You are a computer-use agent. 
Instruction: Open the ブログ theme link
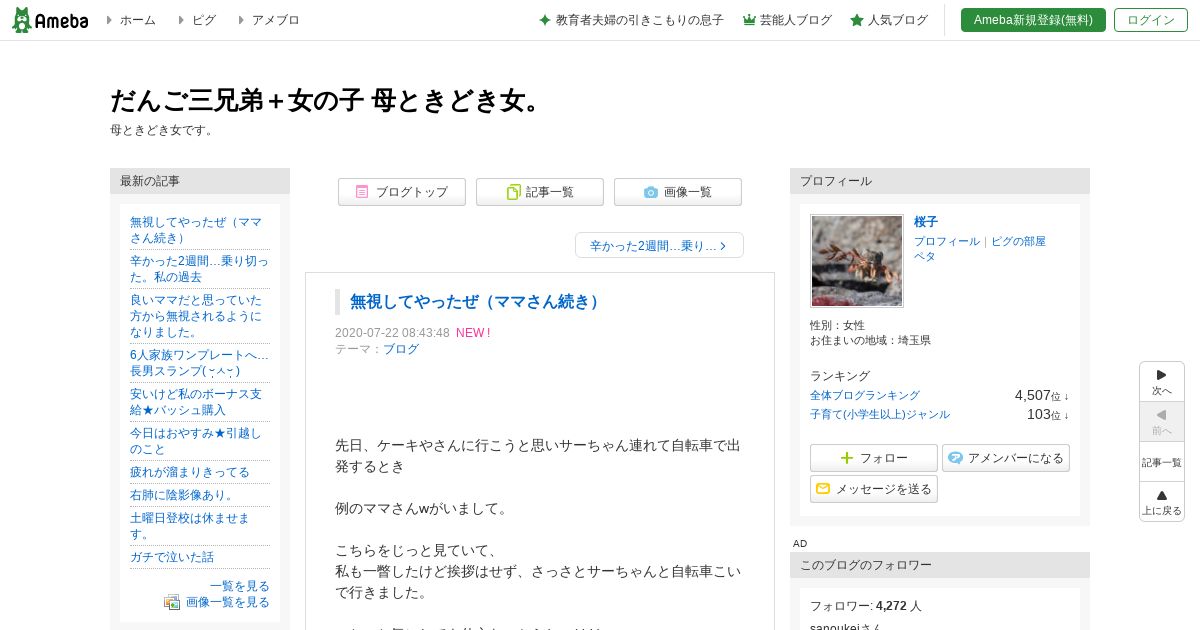pyautogui.click(x=401, y=349)
